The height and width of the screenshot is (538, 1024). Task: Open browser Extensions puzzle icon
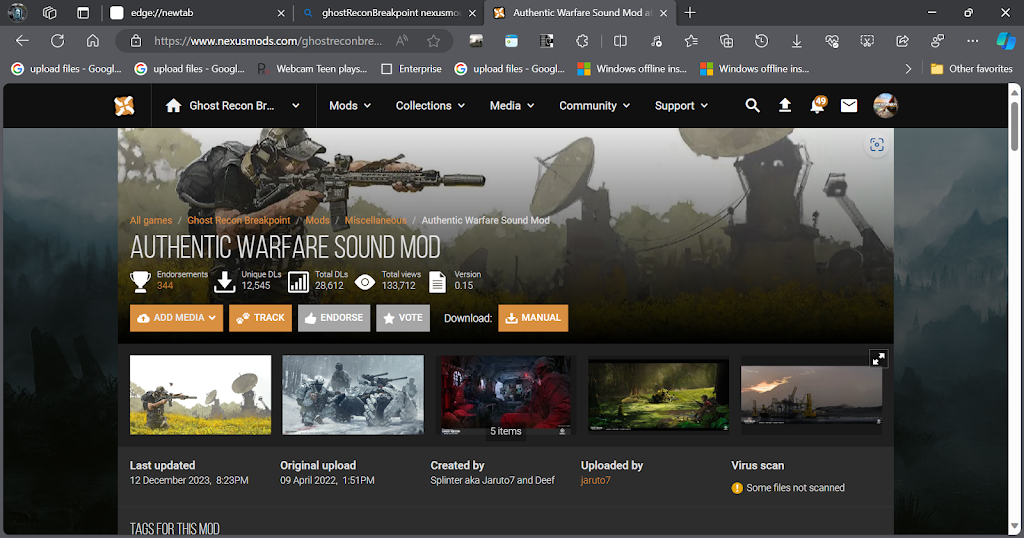click(x=582, y=41)
